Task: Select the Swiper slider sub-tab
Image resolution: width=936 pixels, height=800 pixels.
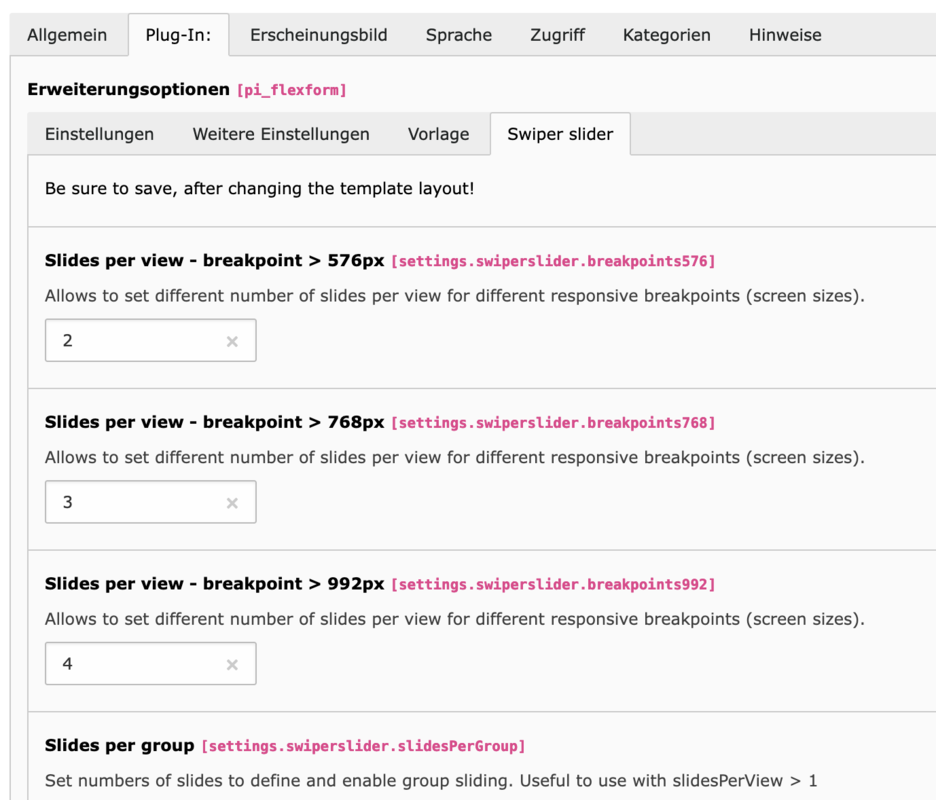Action: pos(560,134)
